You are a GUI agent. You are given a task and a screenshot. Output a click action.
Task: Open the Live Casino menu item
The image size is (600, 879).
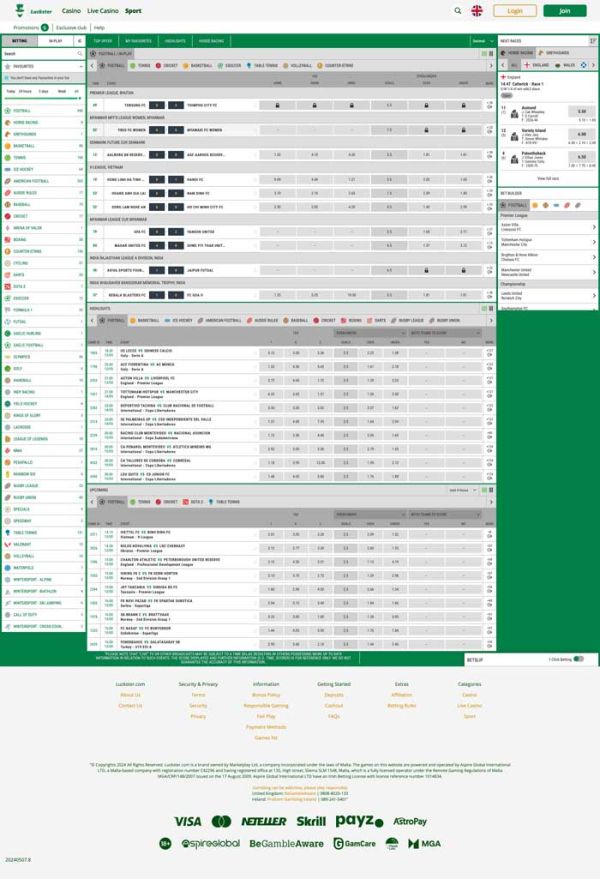click(x=103, y=11)
